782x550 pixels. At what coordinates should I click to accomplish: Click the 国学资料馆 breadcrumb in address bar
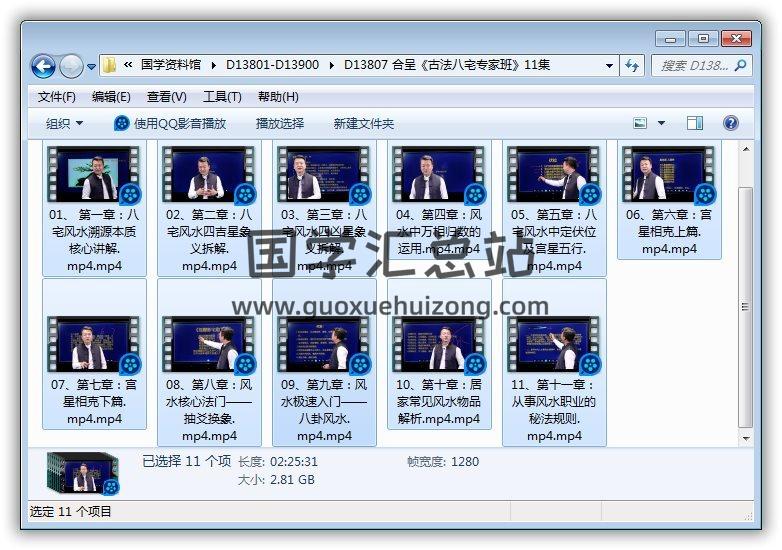point(175,65)
